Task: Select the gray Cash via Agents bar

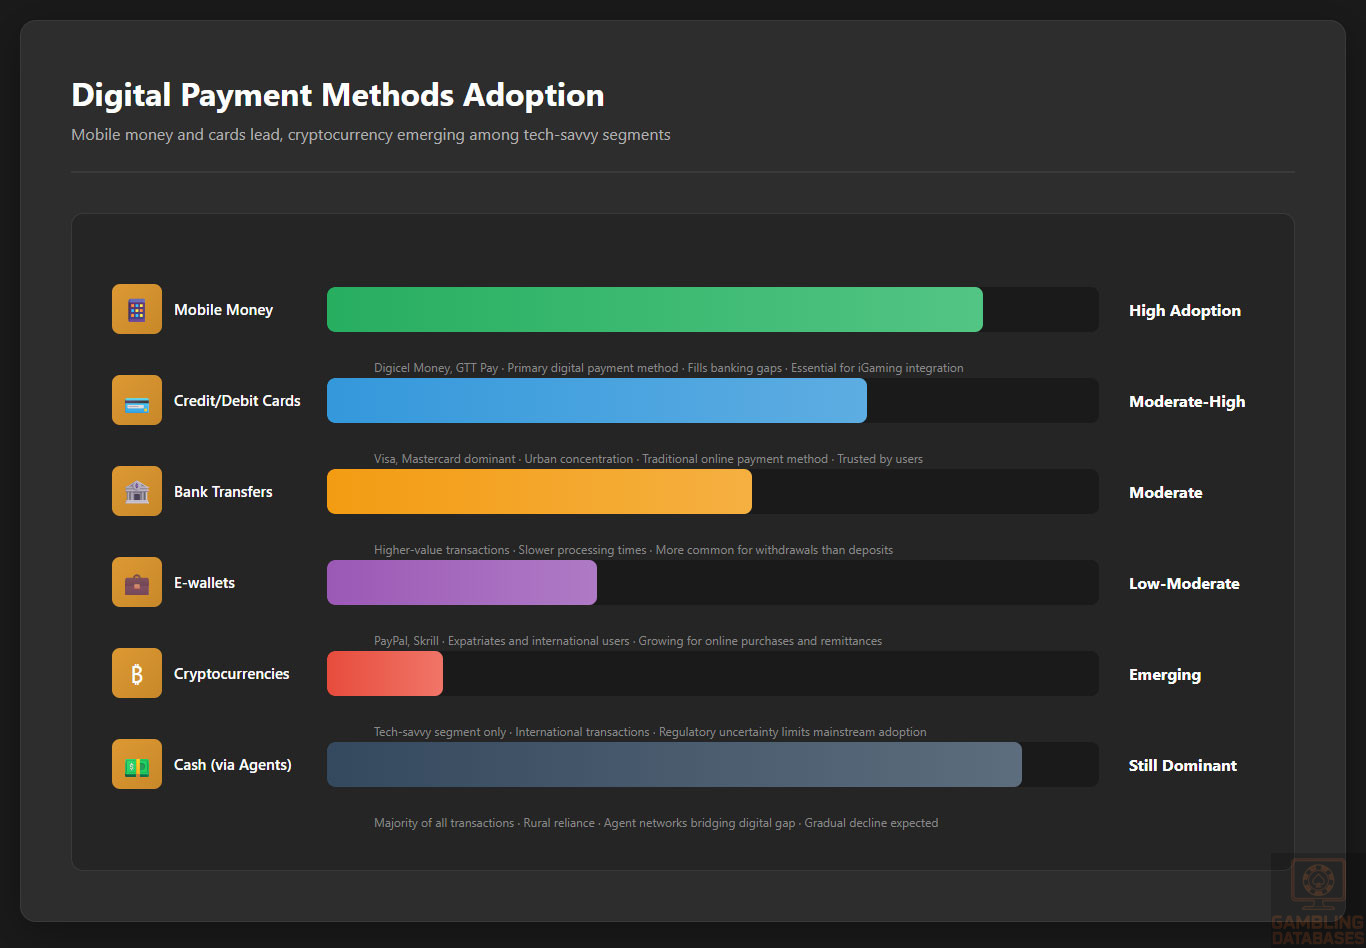Action: (674, 765)
